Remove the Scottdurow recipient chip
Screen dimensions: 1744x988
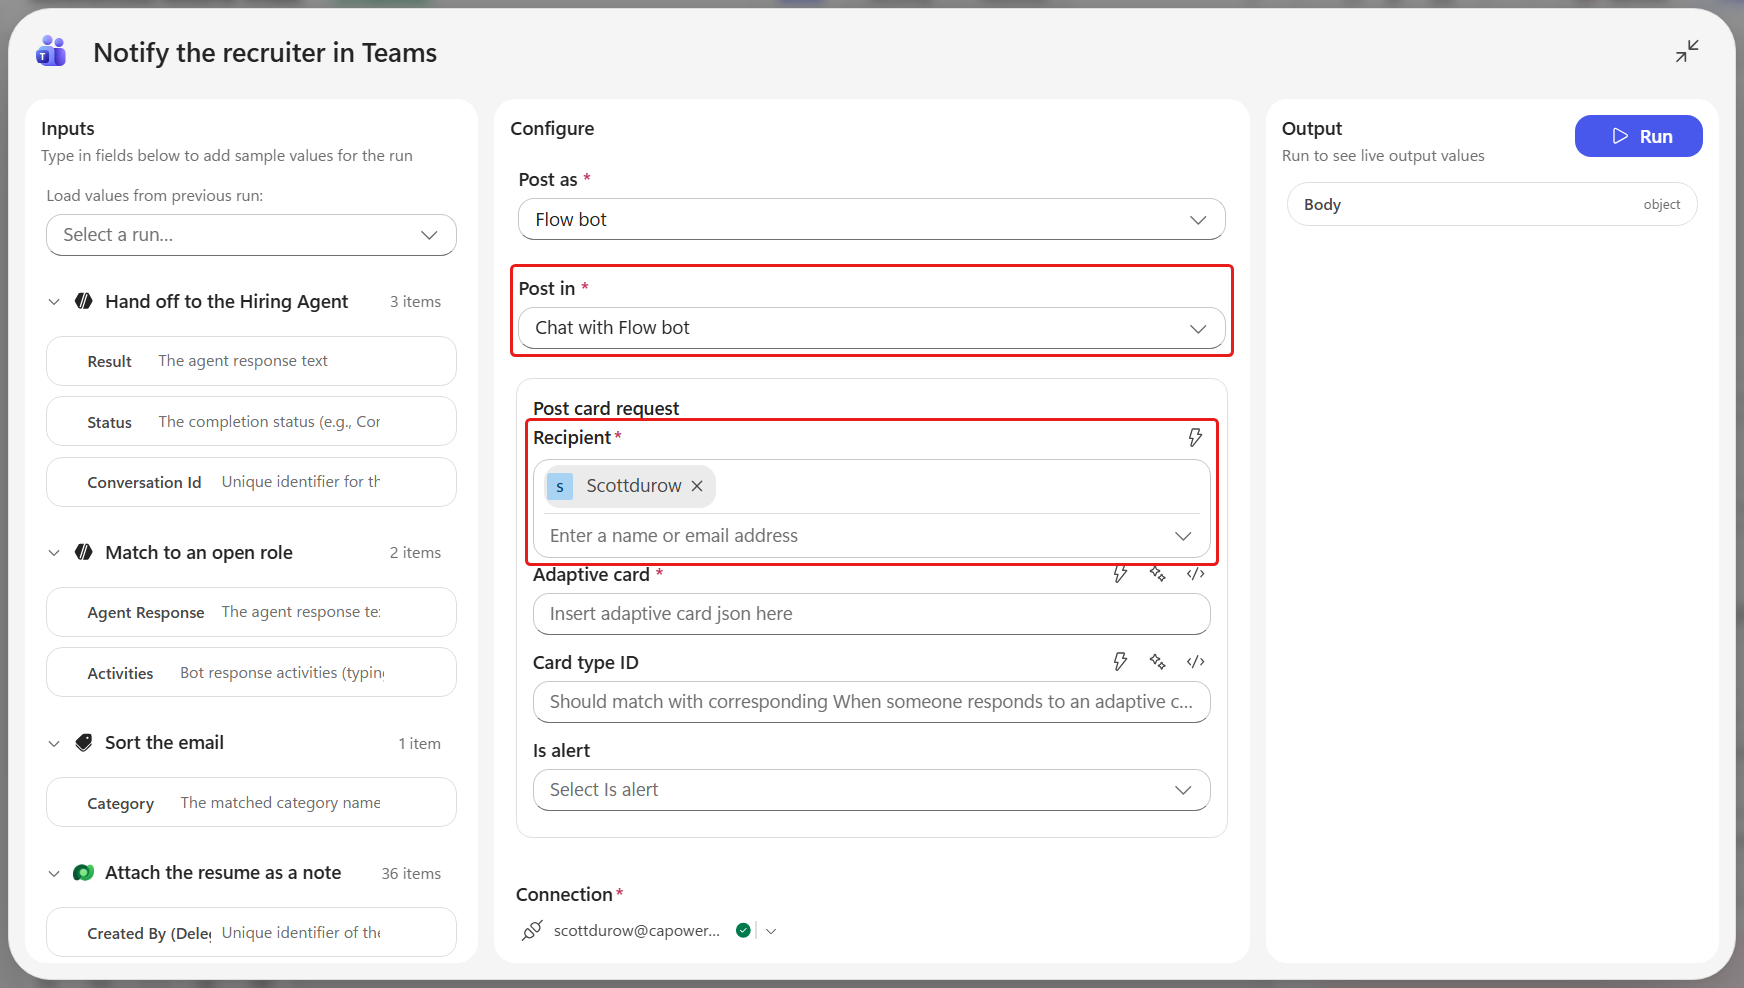[697, 486]
